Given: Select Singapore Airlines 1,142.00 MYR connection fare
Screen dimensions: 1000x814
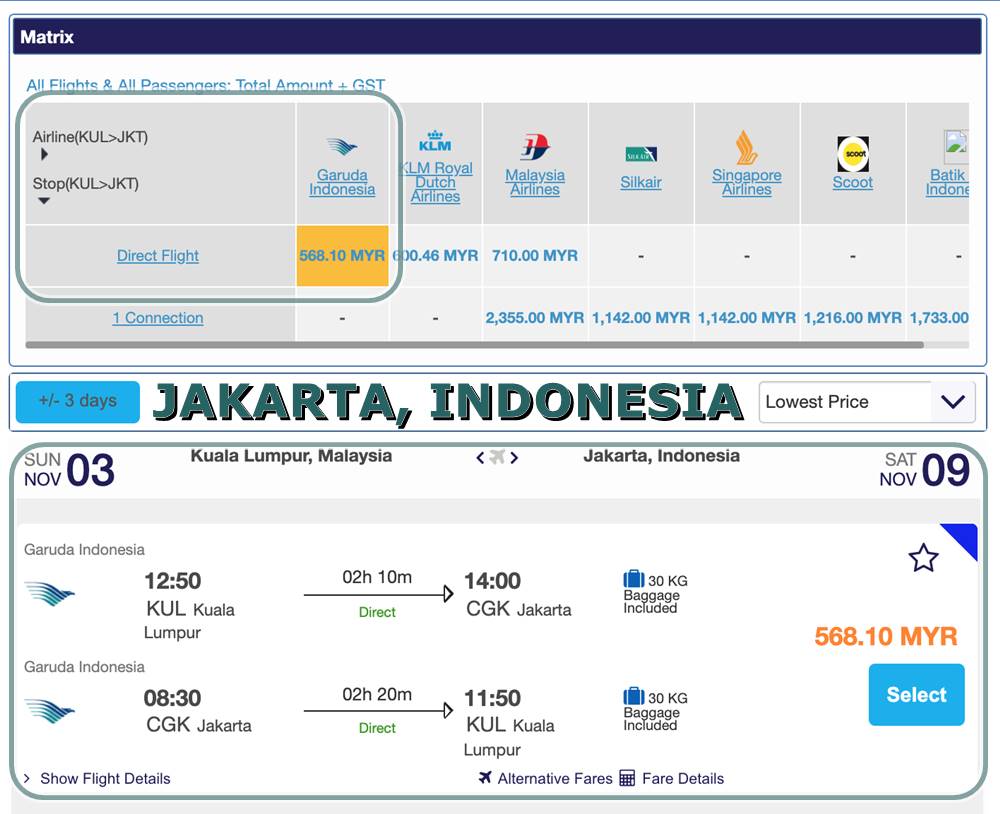Looking at the screenshot, I should [747, 318].
